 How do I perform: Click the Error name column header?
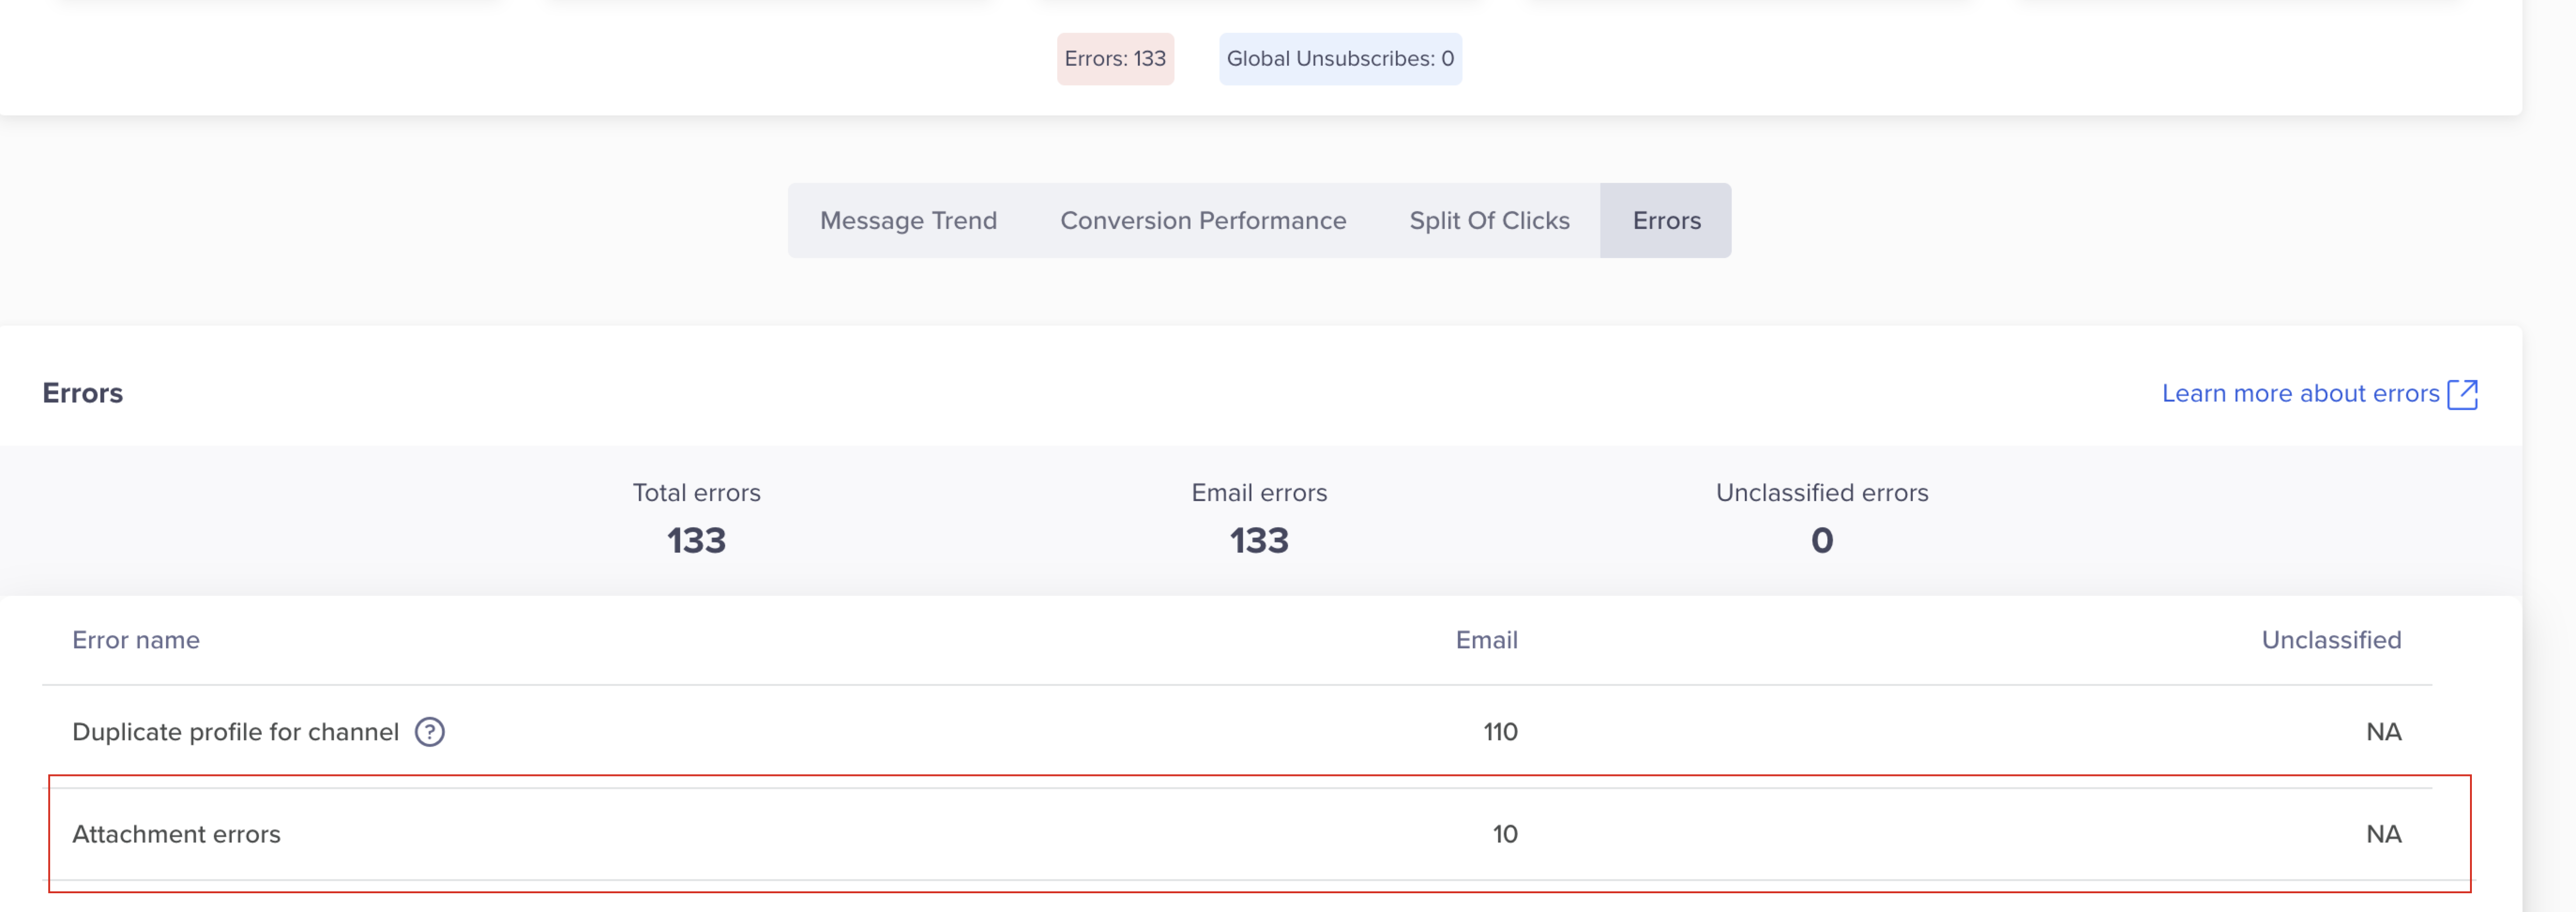(x=135, y=639)
